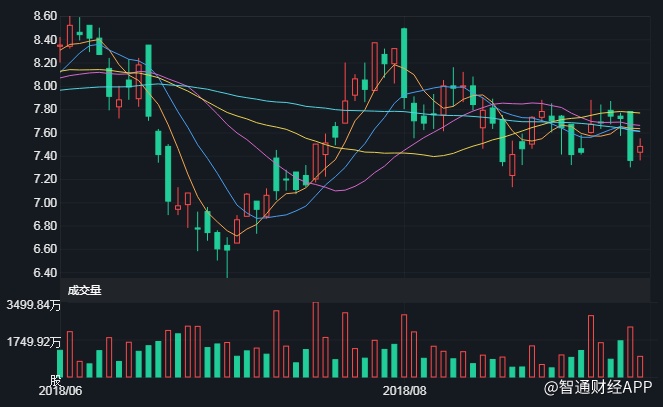663x407 pixels.
Task: Click the 股 unit label at bottom left
Action: (56, 380)
